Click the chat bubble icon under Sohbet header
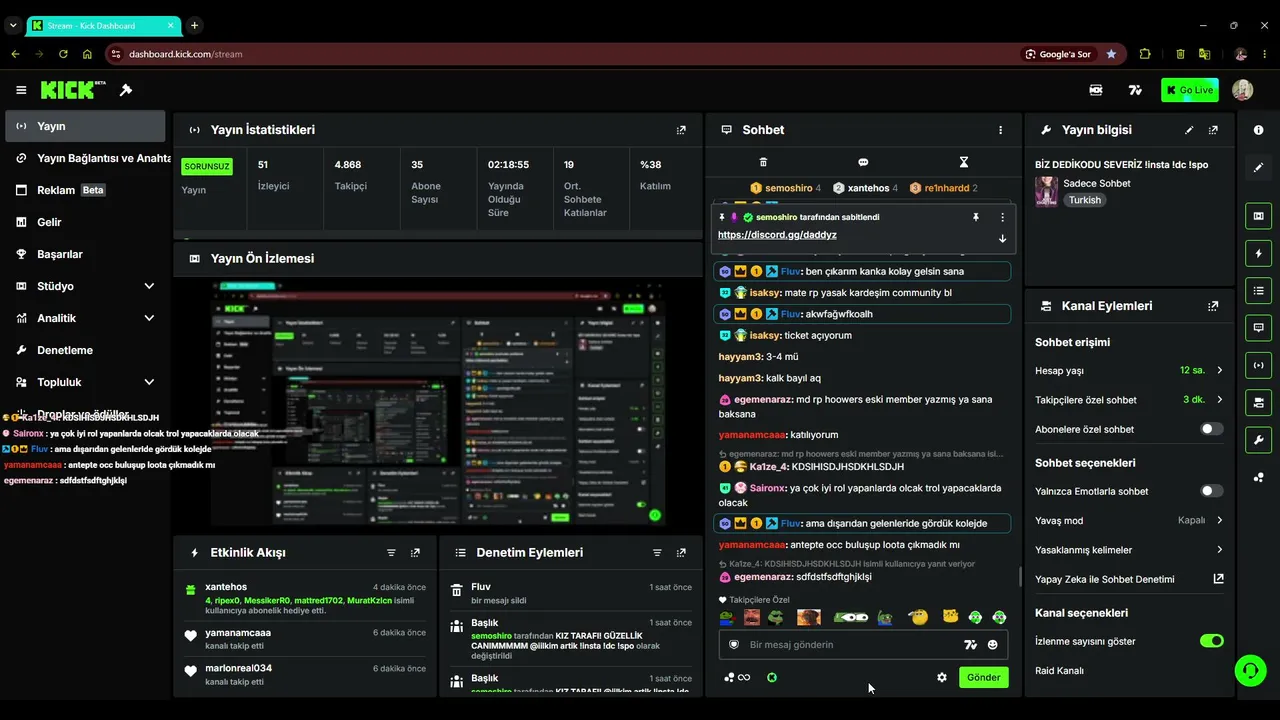Viewport: 1280px width, 720px height. (863, 162)
